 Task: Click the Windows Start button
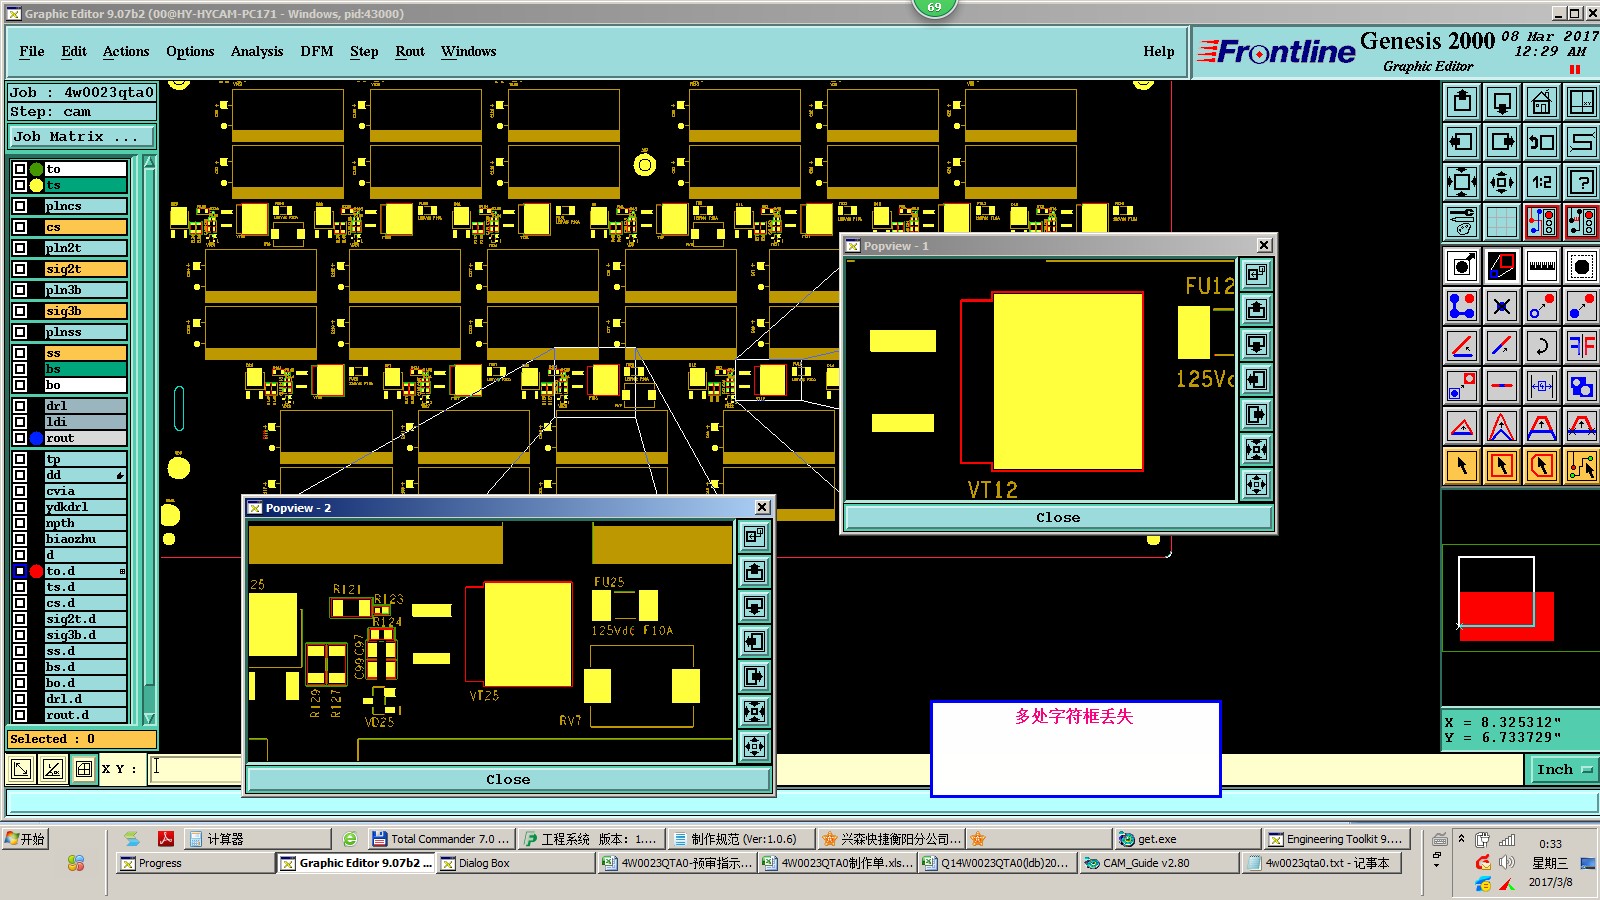(26, 839)
